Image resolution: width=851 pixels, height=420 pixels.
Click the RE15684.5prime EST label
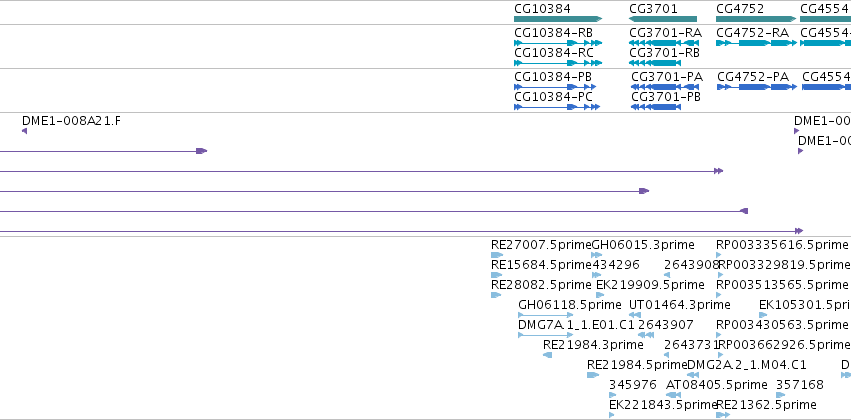(x=541, y=265)
